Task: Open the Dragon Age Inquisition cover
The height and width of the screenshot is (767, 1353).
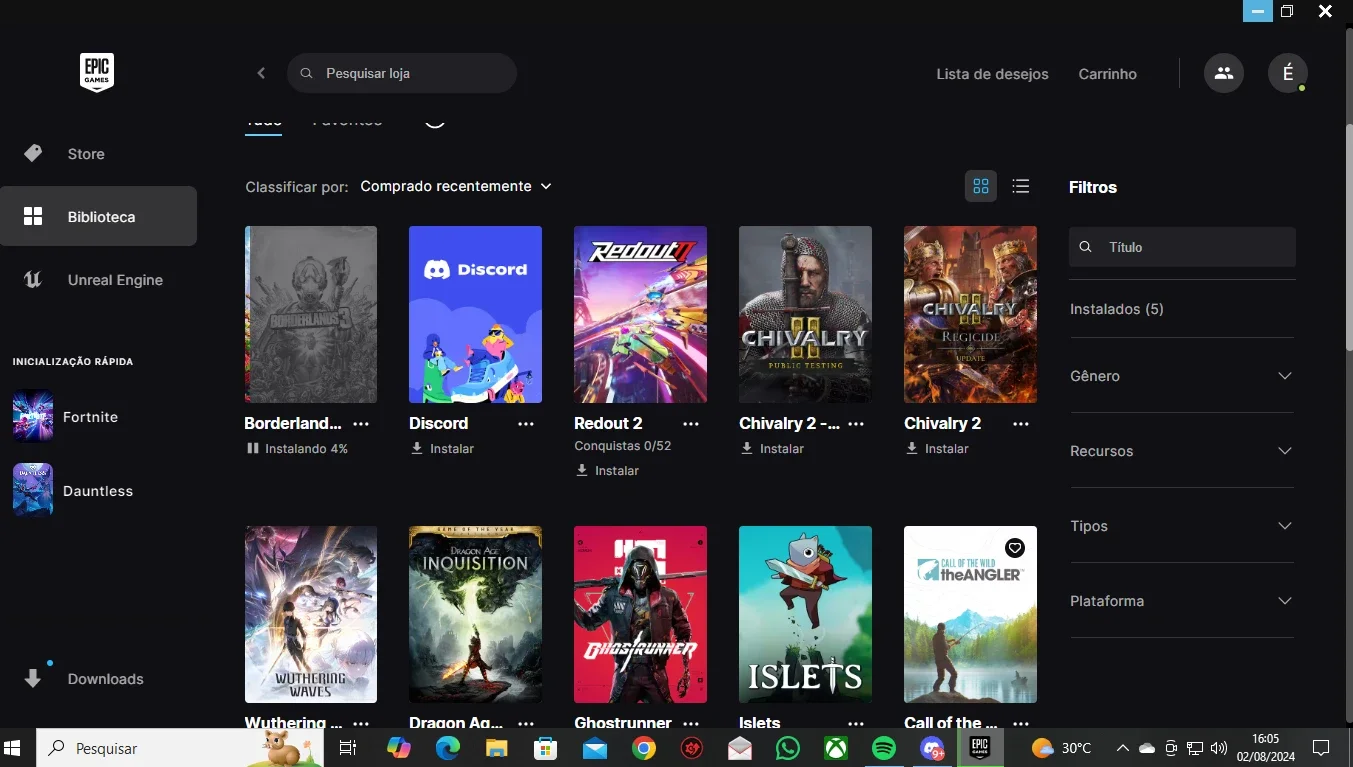Action: pos(475,614)
